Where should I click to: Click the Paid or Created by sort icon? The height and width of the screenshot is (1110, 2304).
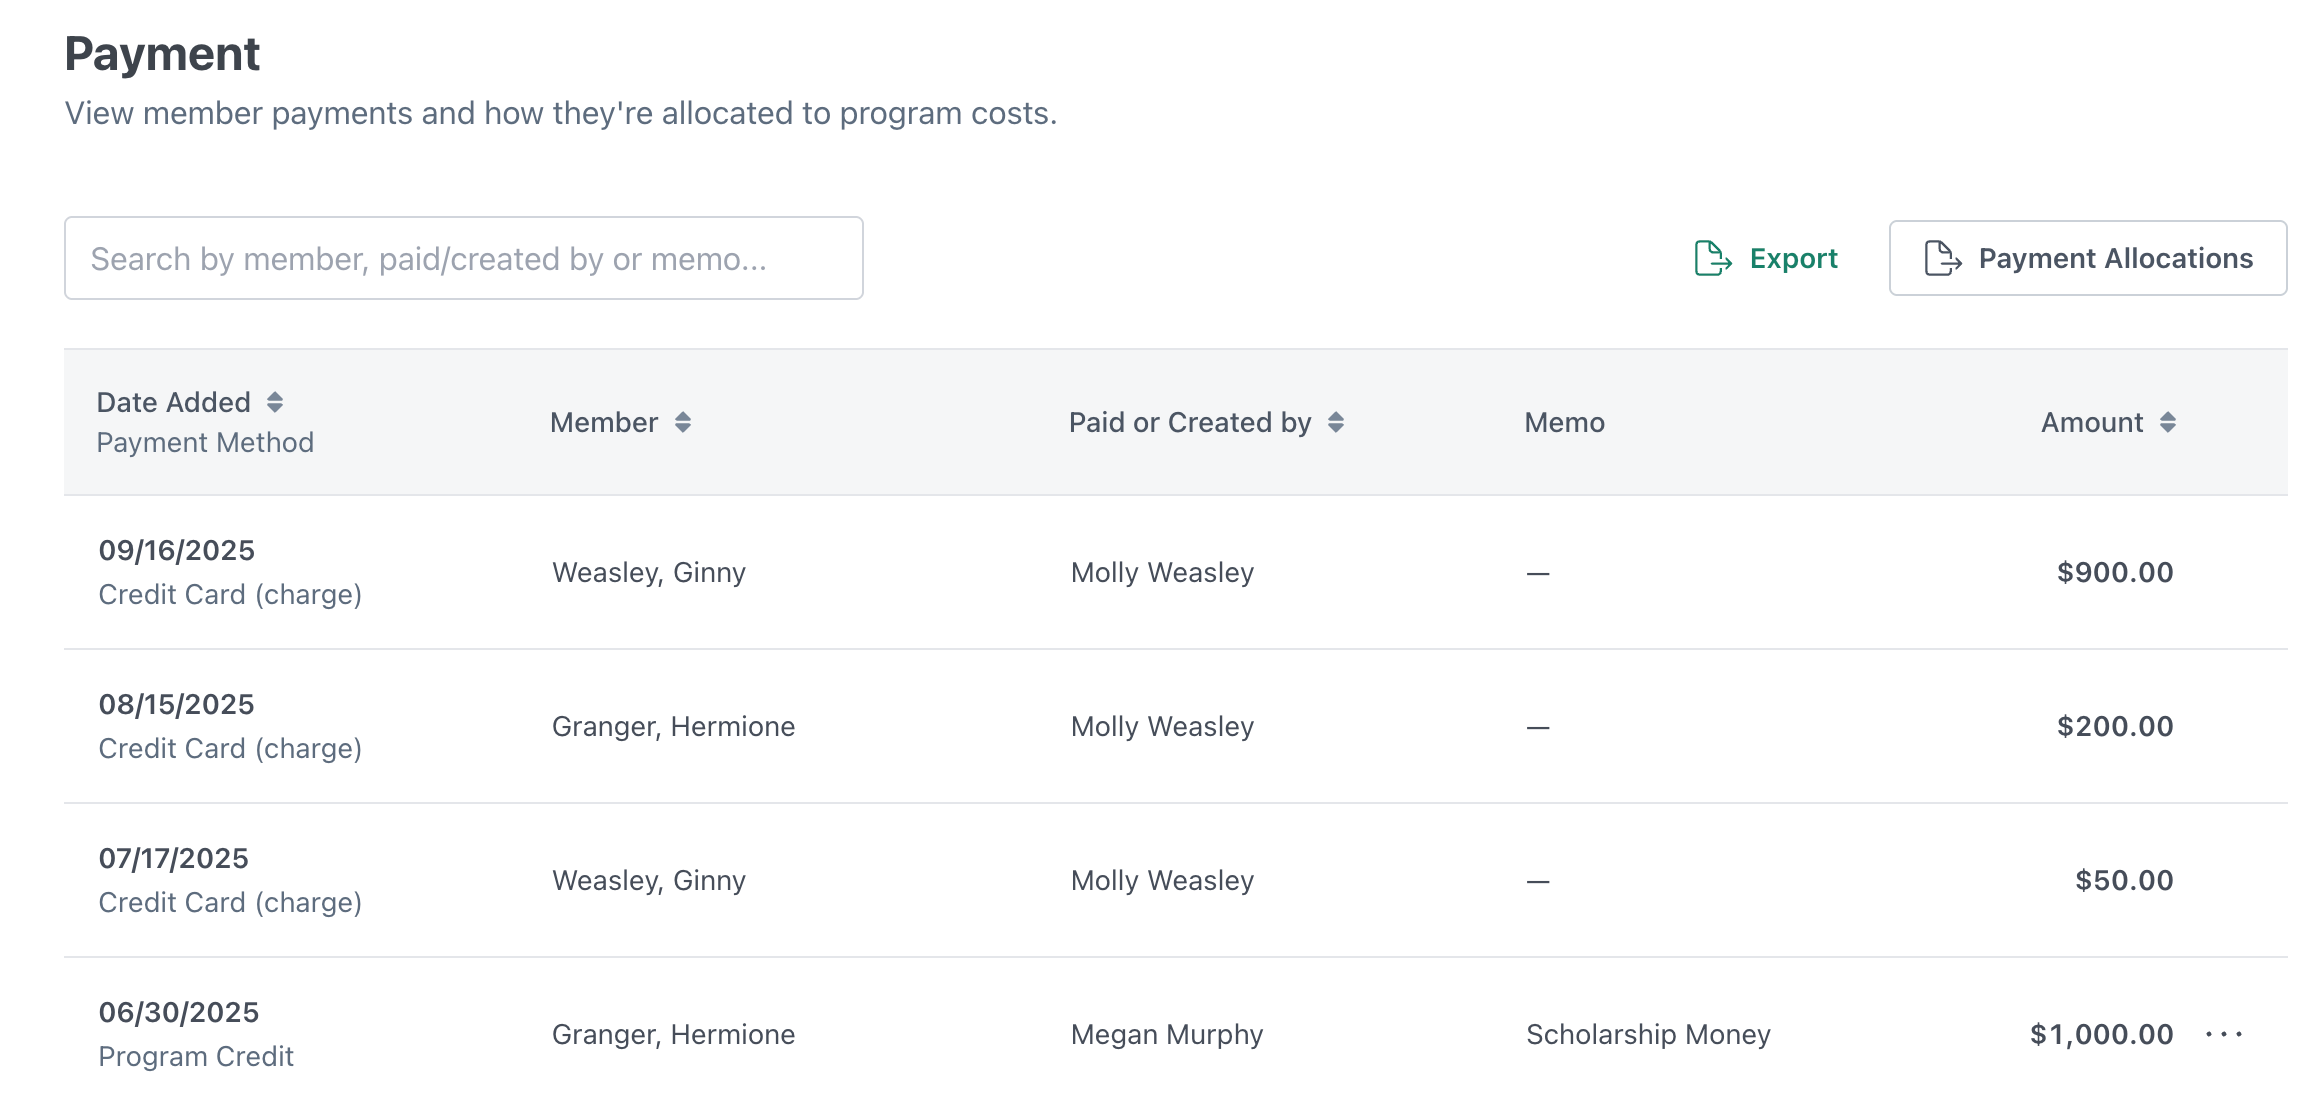click(1336, 422)
